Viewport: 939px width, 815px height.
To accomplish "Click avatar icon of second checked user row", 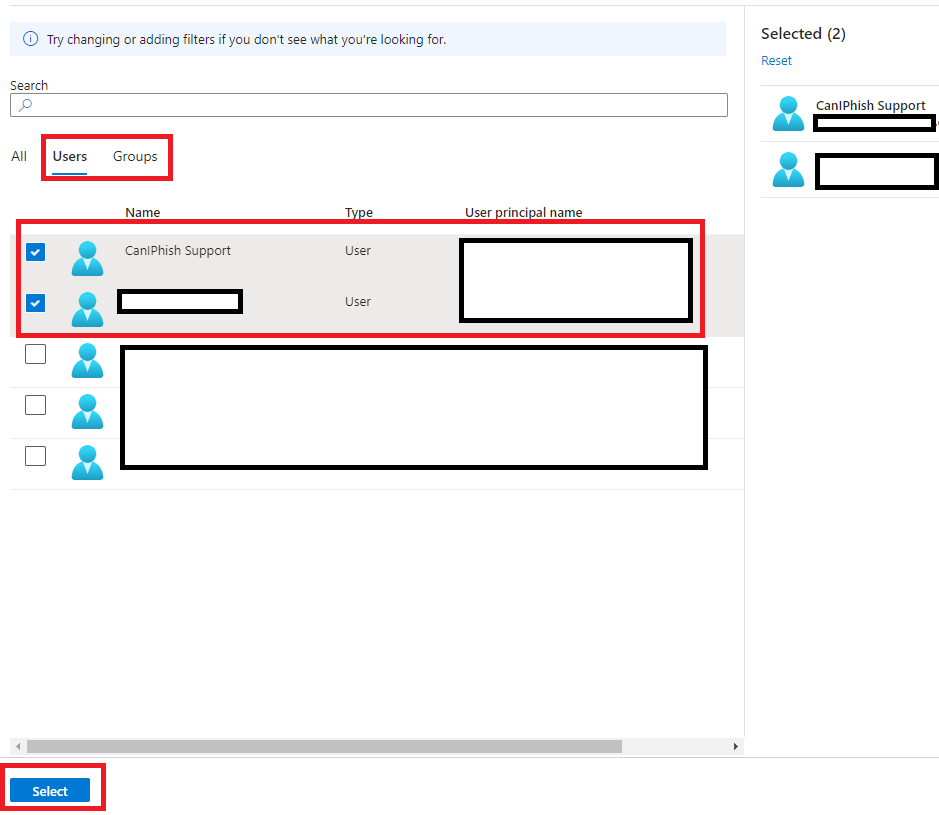I will 87,308.
